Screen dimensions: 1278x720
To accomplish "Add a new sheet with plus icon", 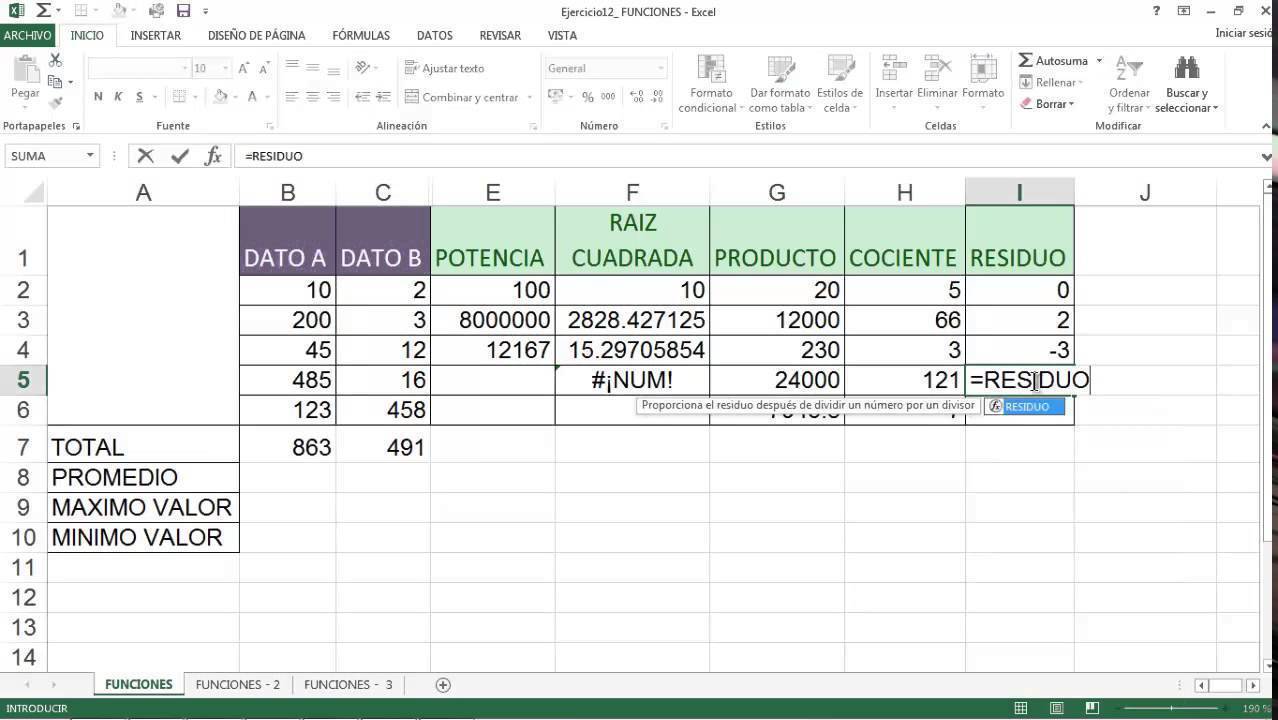I will click(443, 685).
